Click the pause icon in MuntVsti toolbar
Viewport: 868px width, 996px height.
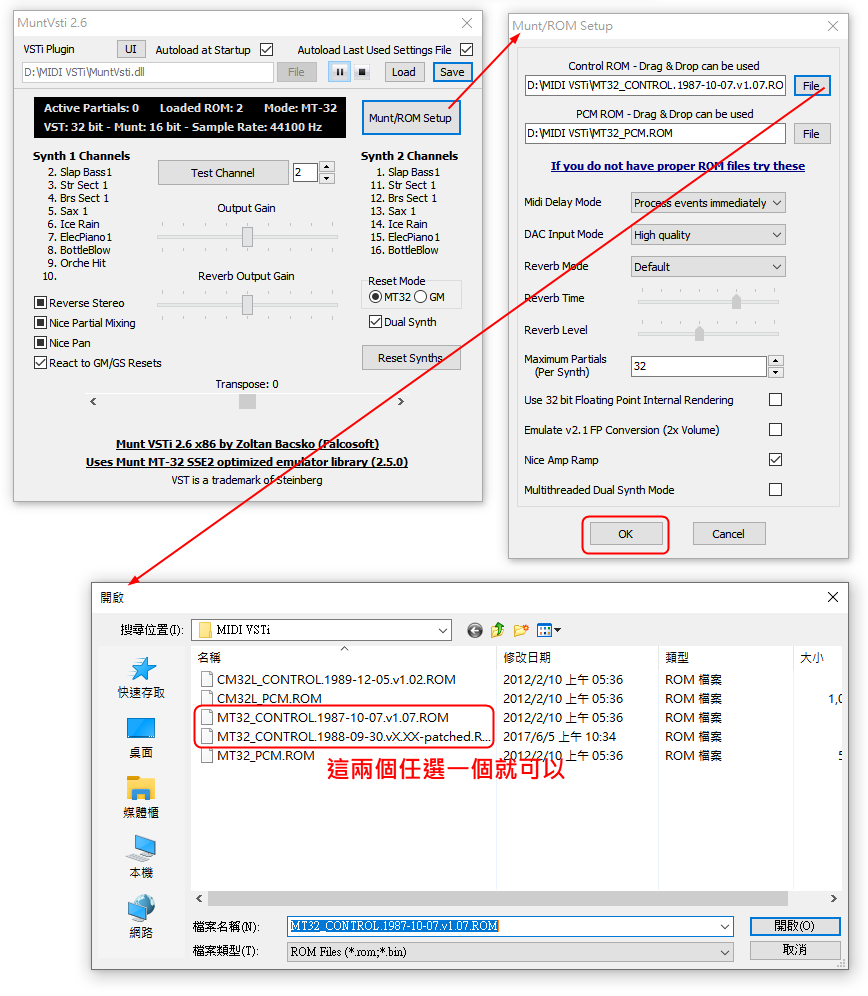339,72
